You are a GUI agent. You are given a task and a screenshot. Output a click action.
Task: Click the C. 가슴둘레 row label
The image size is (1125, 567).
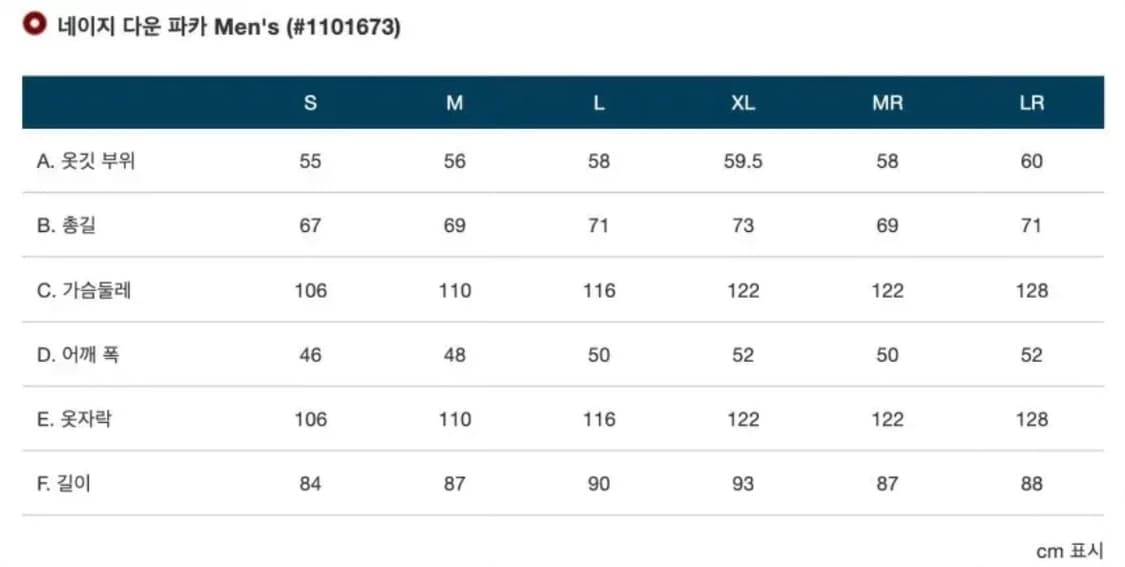pos(84,291)
